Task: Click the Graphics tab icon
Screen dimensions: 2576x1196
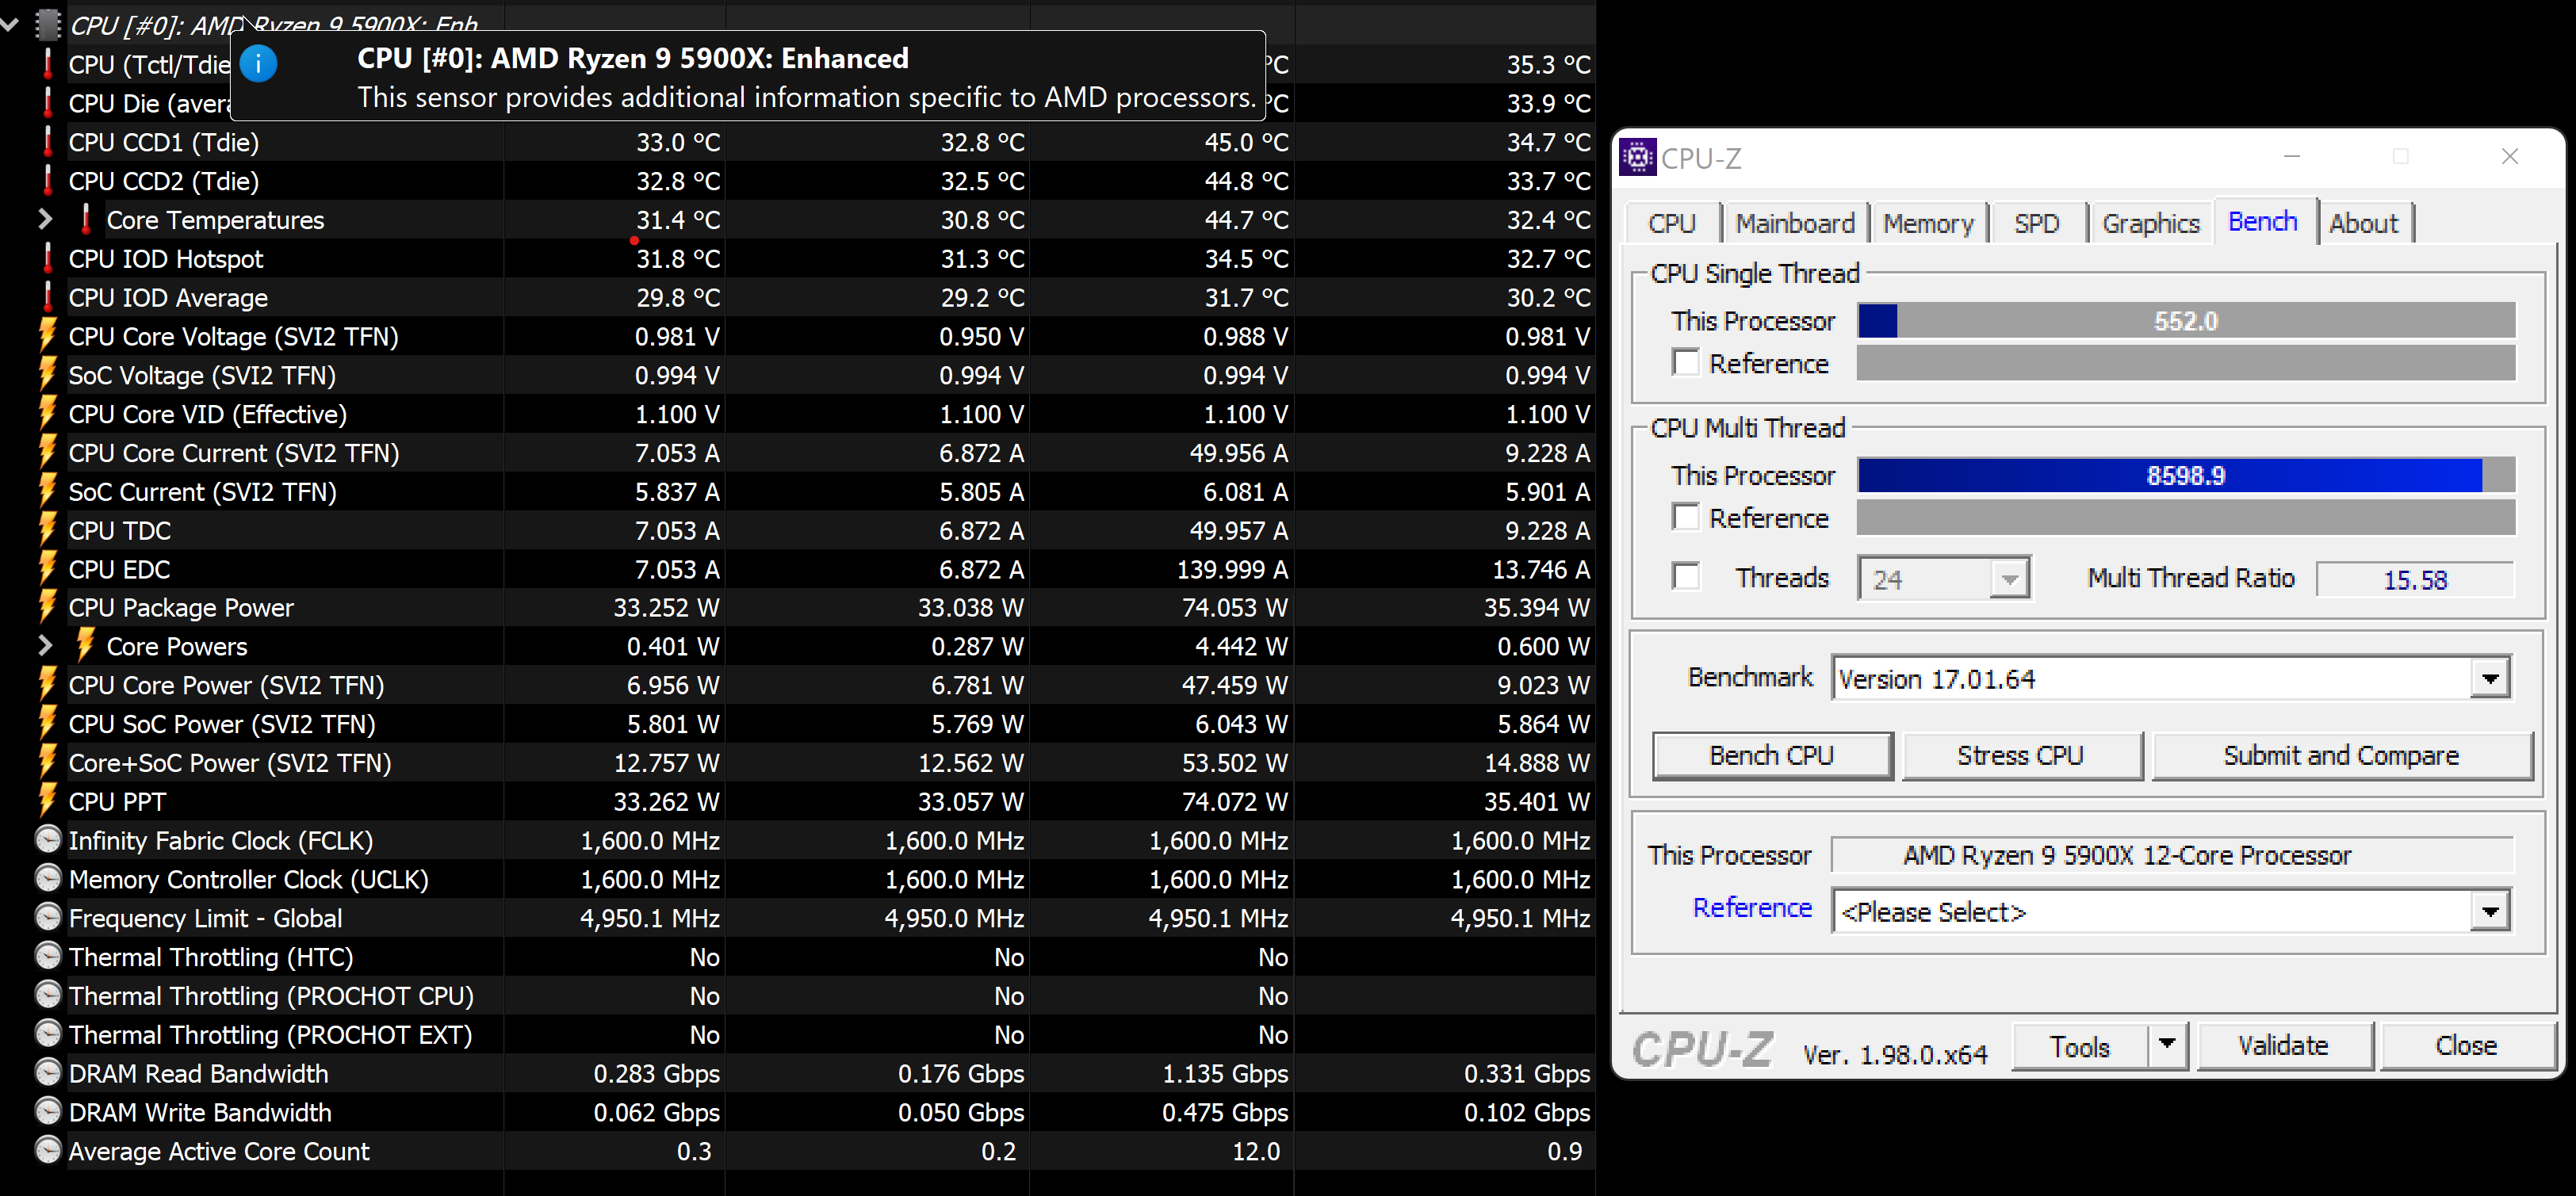Action: tap(2149, 222)
